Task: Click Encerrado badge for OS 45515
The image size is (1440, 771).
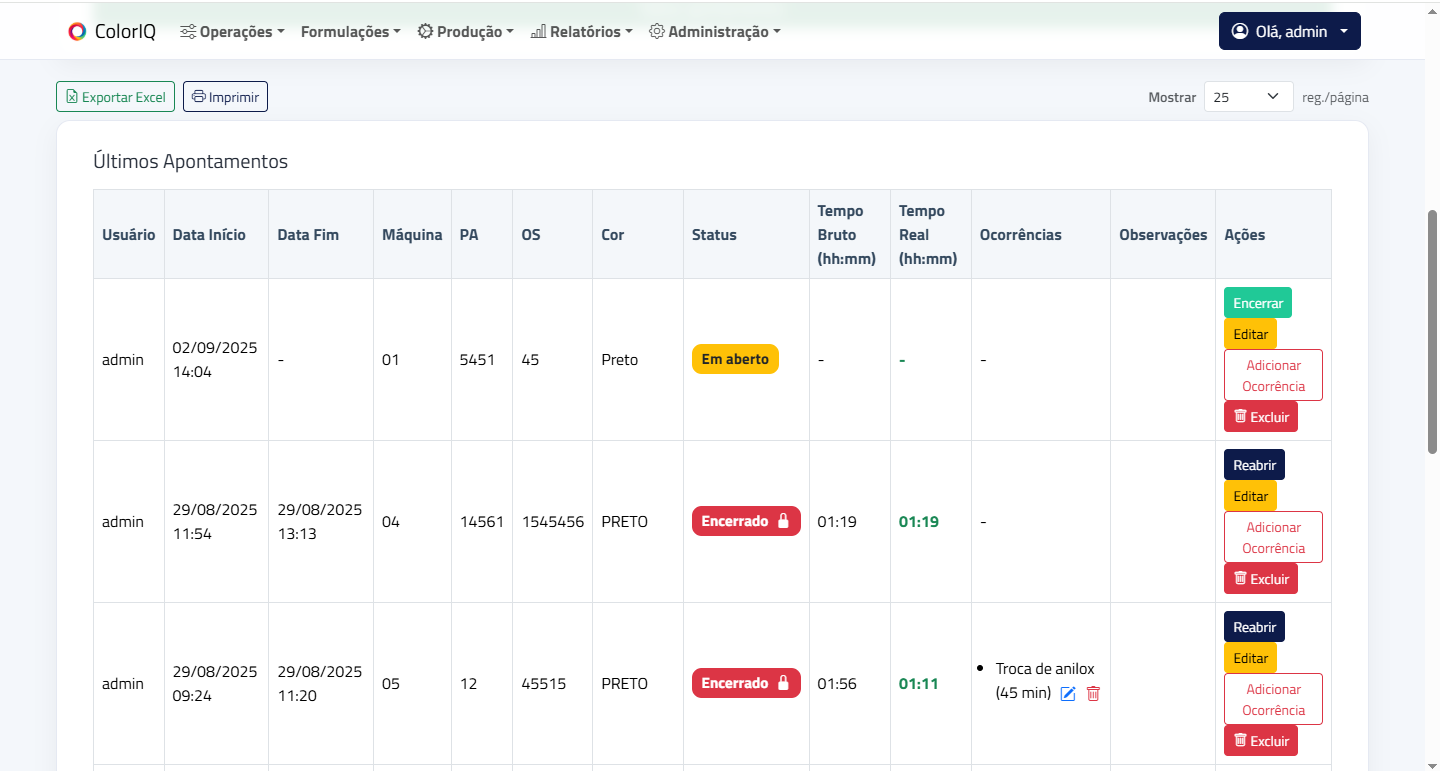Action: pos(746,683)
